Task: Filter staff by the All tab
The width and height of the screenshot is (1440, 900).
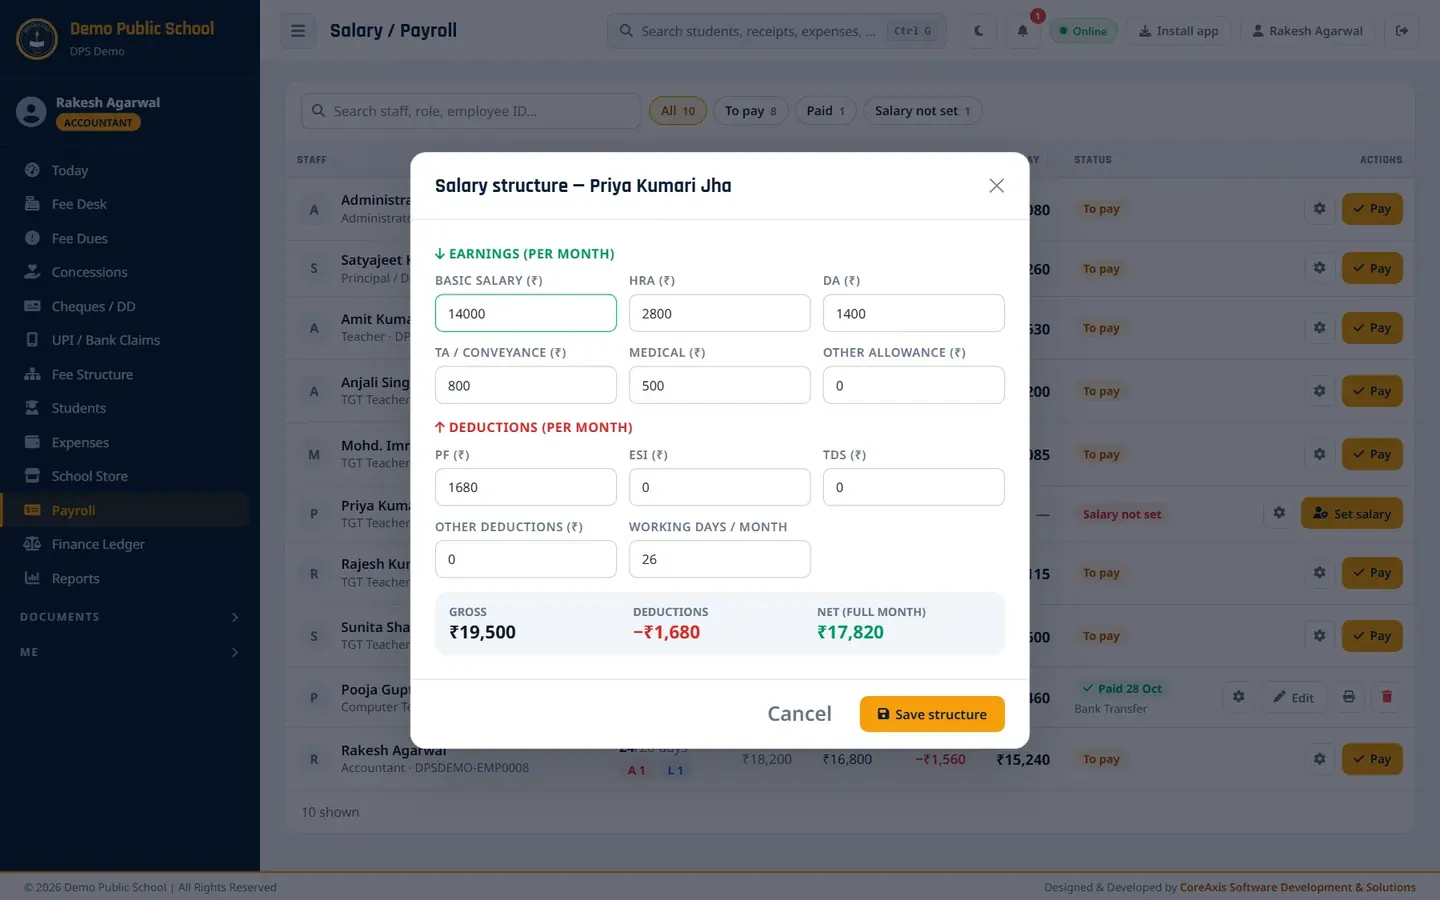Action: 678,111
